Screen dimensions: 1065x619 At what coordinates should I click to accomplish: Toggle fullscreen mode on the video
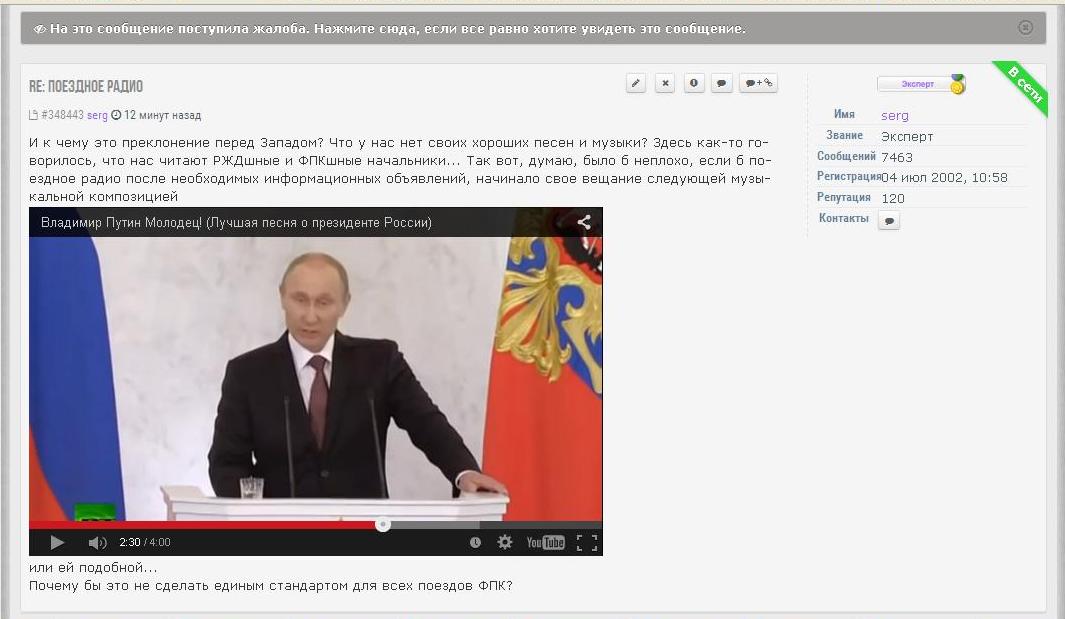(587, 542)
